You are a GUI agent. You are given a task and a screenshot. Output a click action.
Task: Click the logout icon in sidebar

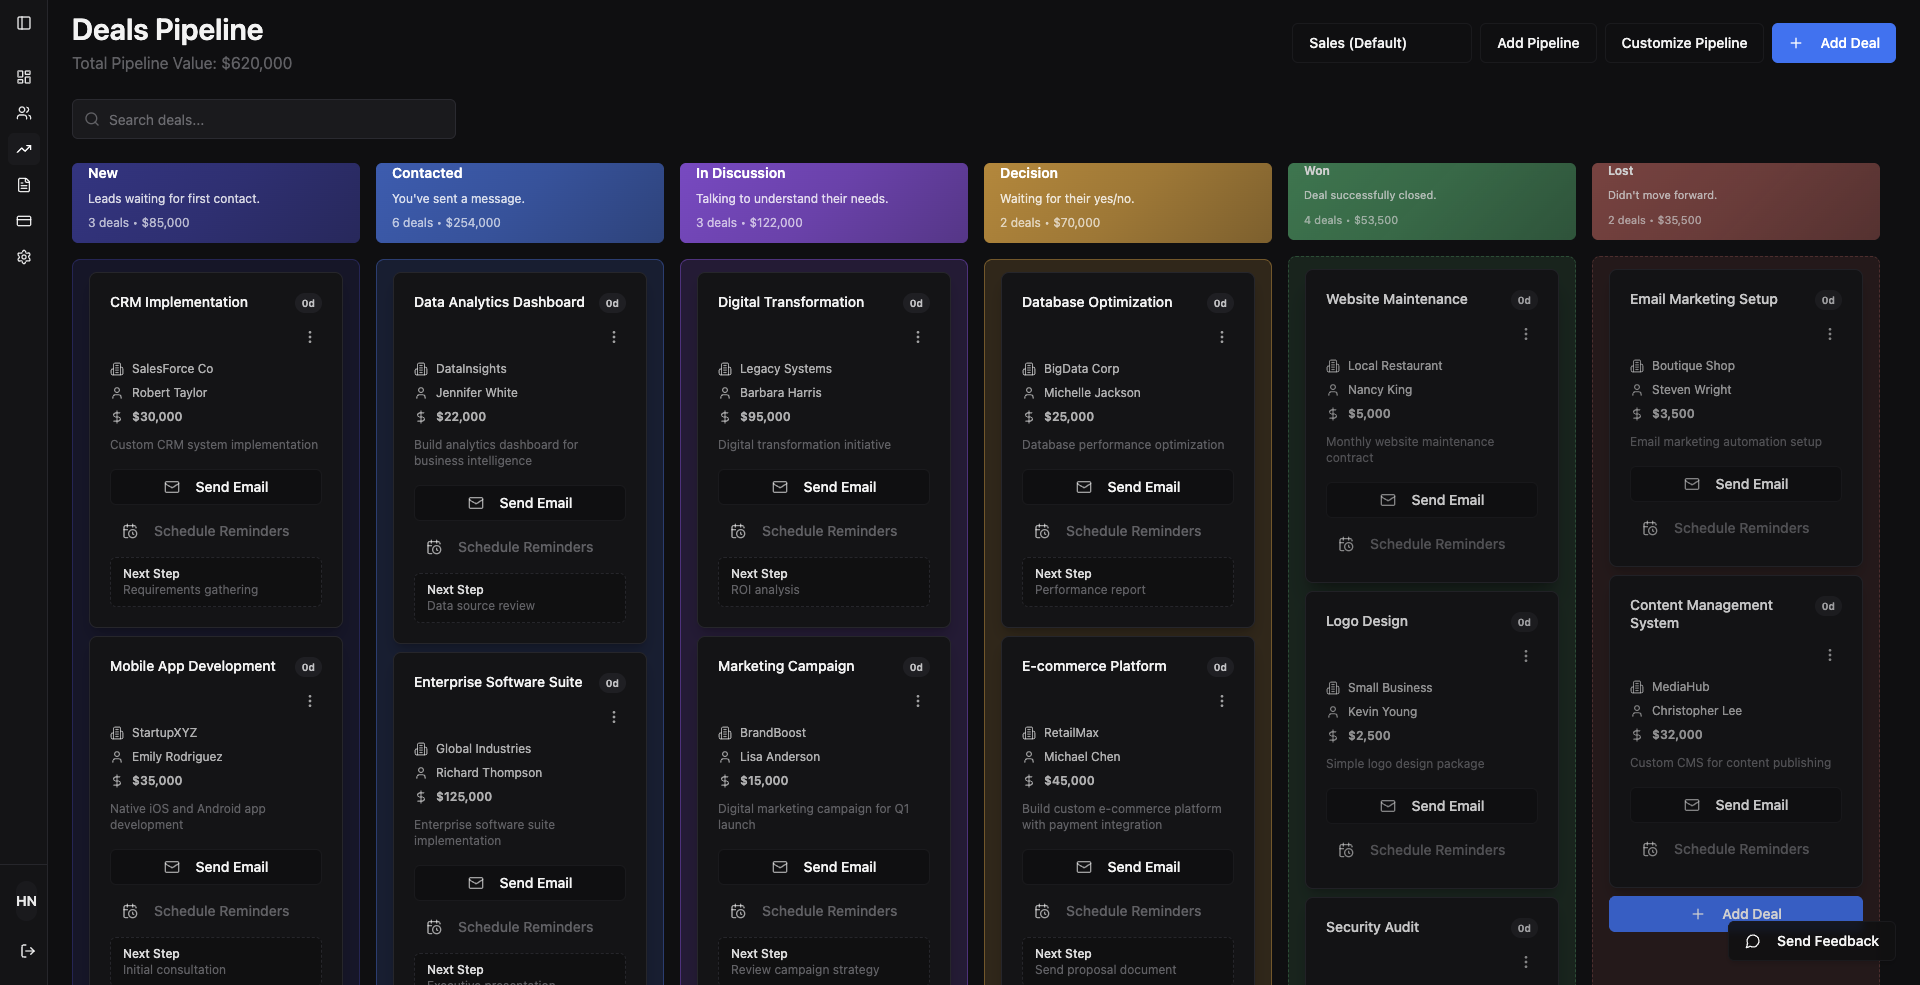click(x=27, y=951)
